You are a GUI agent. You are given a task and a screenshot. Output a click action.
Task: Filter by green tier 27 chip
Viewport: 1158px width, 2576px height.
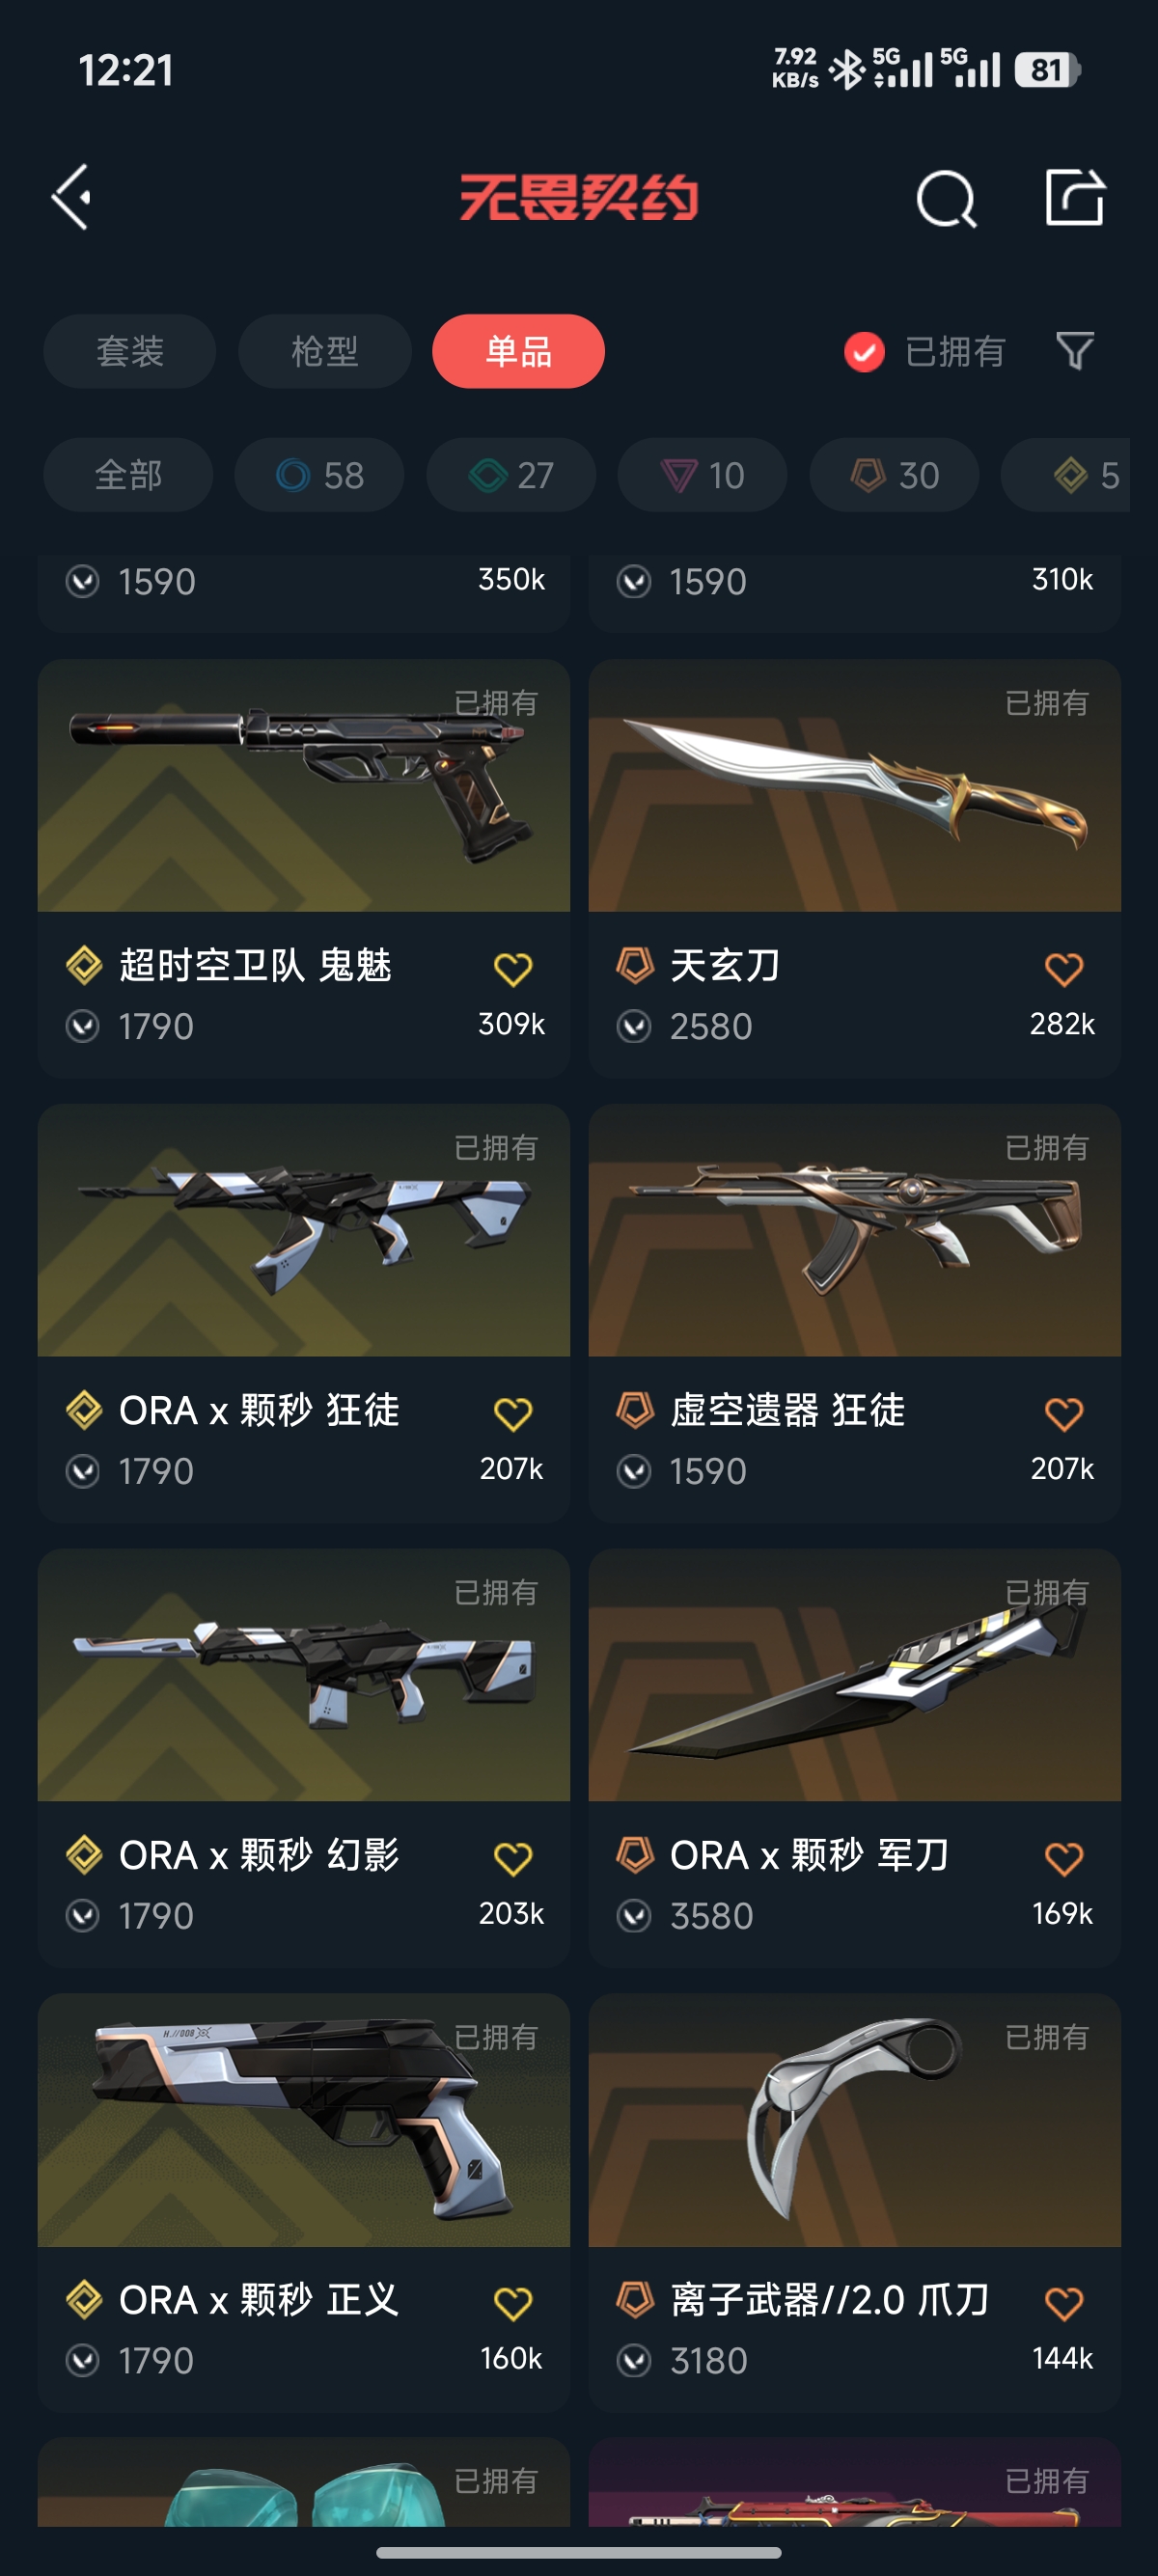click(x=511, y=475)
